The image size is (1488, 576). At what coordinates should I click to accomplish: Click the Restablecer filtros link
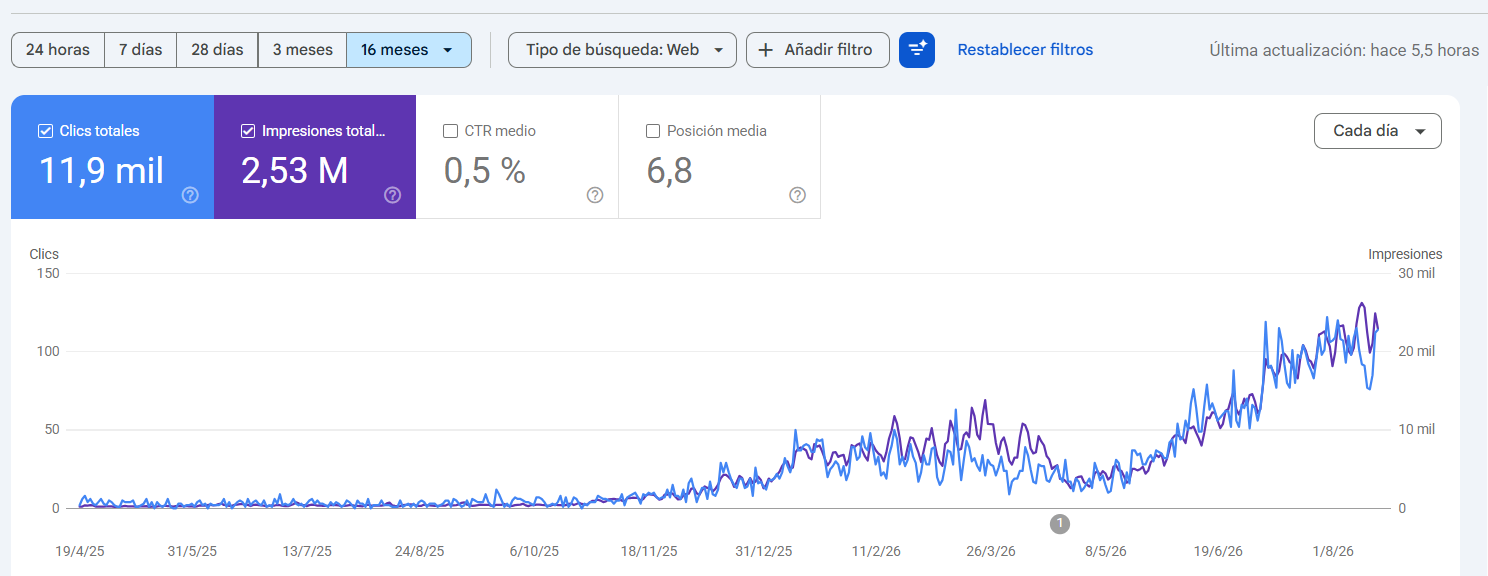[x=1025, y=50]
